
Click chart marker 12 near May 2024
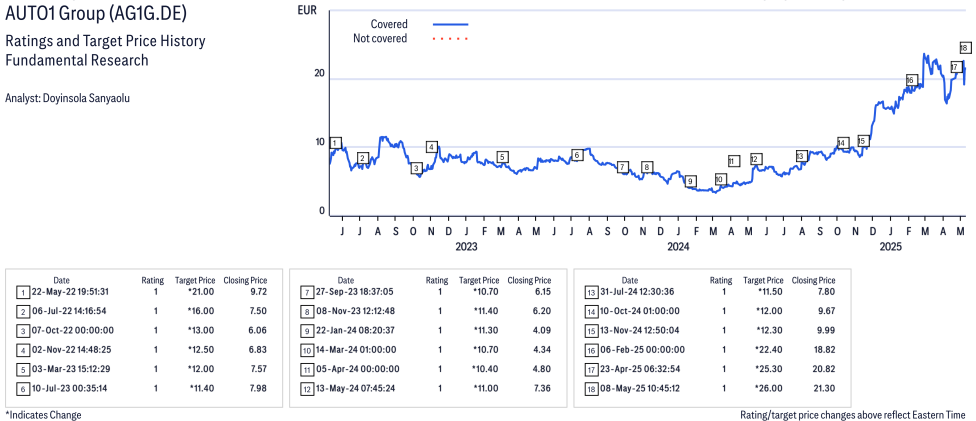coord(756,159)
